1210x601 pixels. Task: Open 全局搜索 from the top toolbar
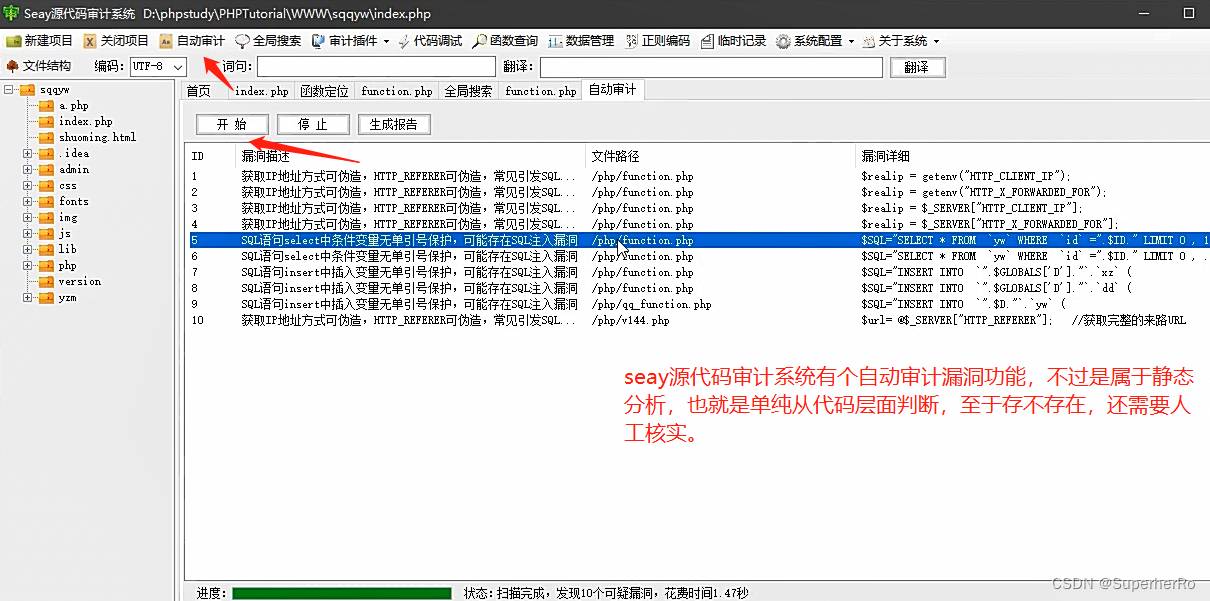coord(268,41)
